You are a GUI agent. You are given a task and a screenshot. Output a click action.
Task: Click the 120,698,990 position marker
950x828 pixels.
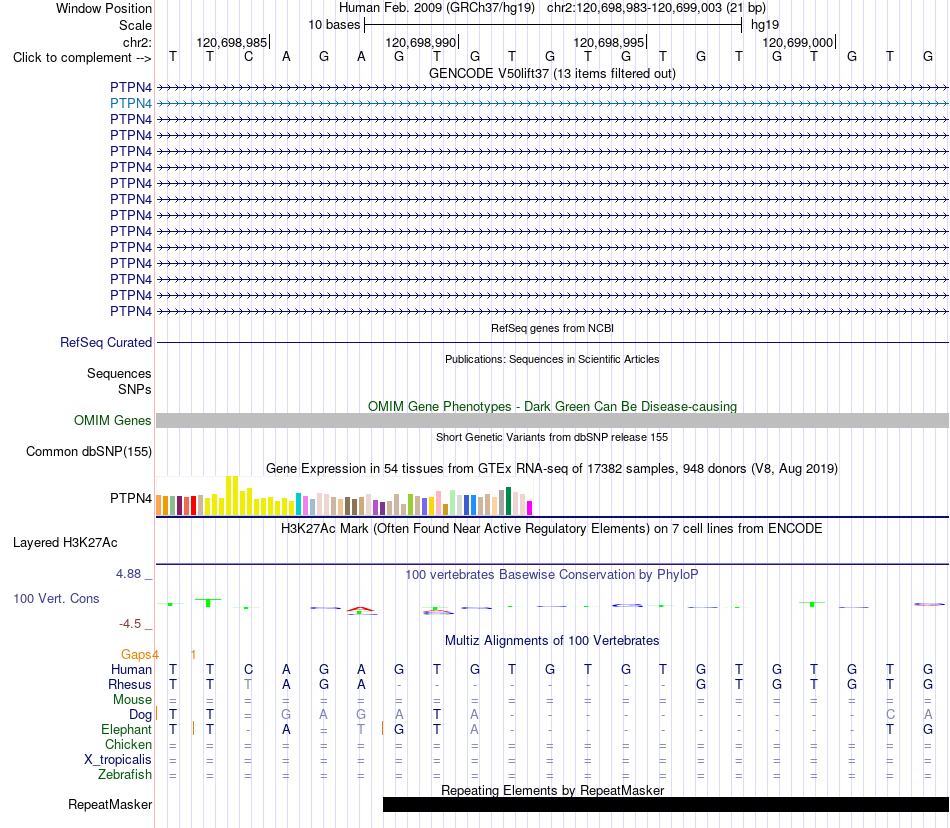tap(421, 42)
